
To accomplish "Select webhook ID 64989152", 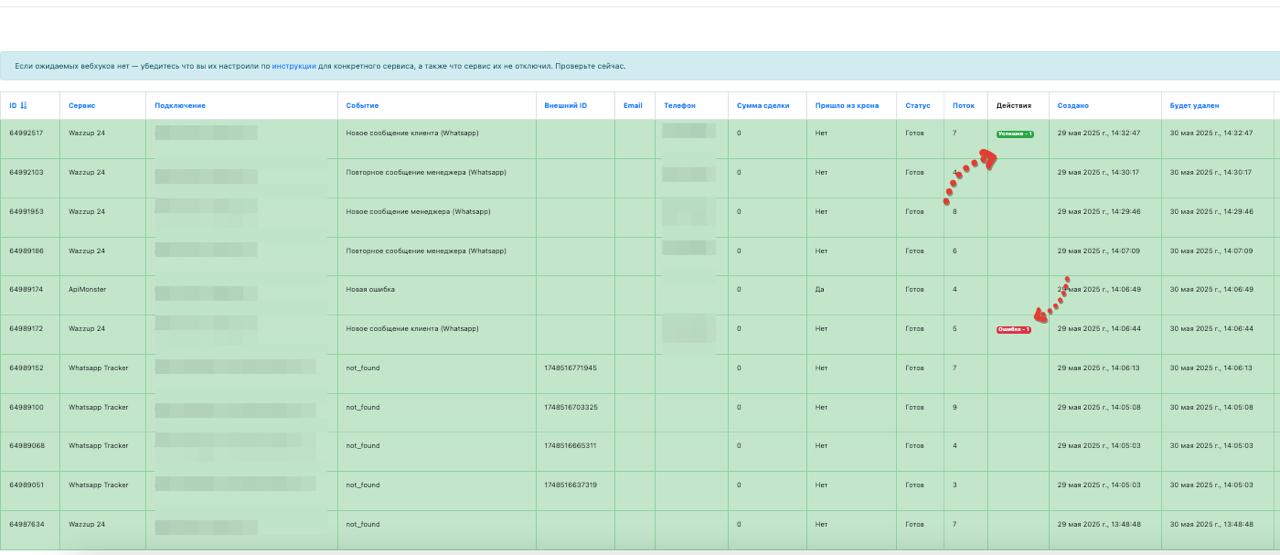I will [x=25, y=367].
